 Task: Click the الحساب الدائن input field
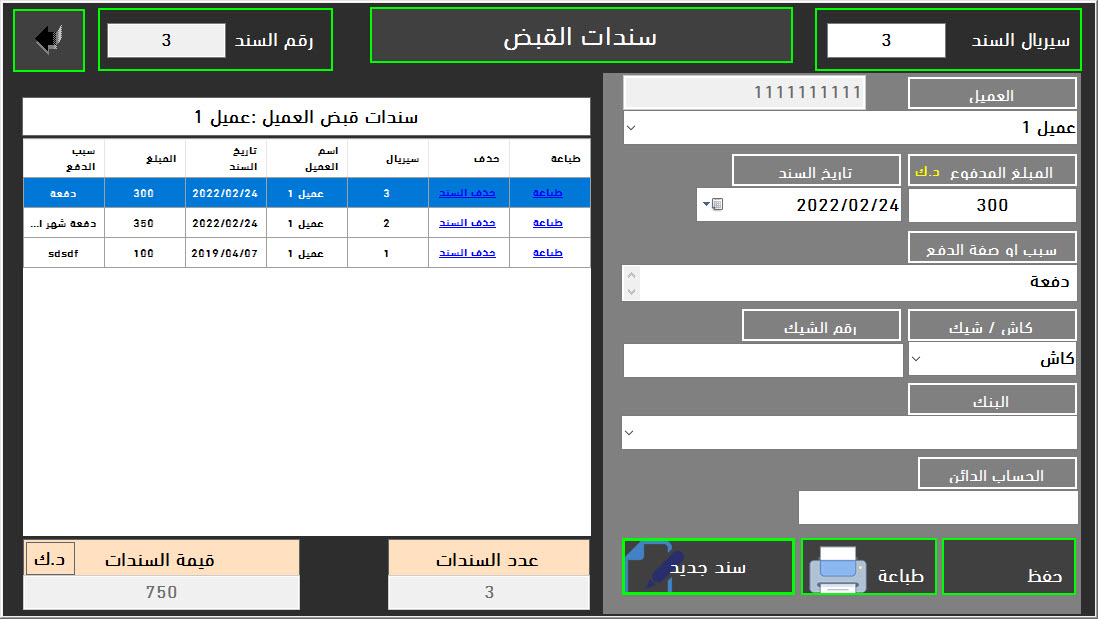(x=938, y=507)
